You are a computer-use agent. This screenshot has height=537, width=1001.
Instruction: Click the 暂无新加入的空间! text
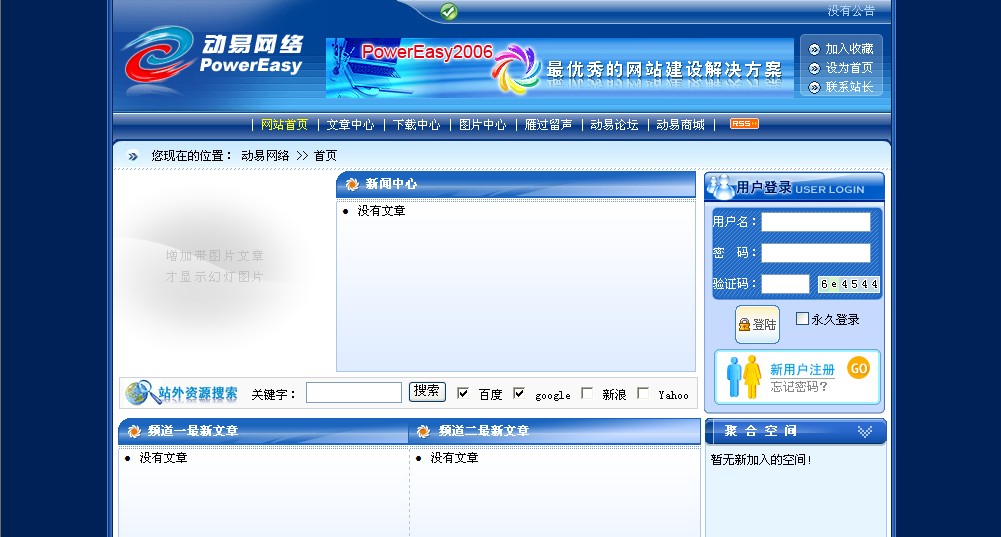pyautogui.click(x=761, y=460)
